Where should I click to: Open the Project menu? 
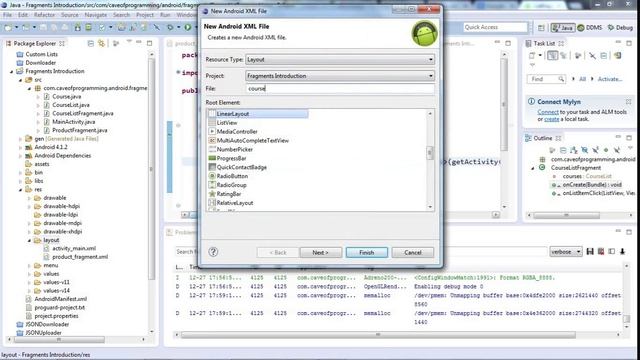(145, 15)
